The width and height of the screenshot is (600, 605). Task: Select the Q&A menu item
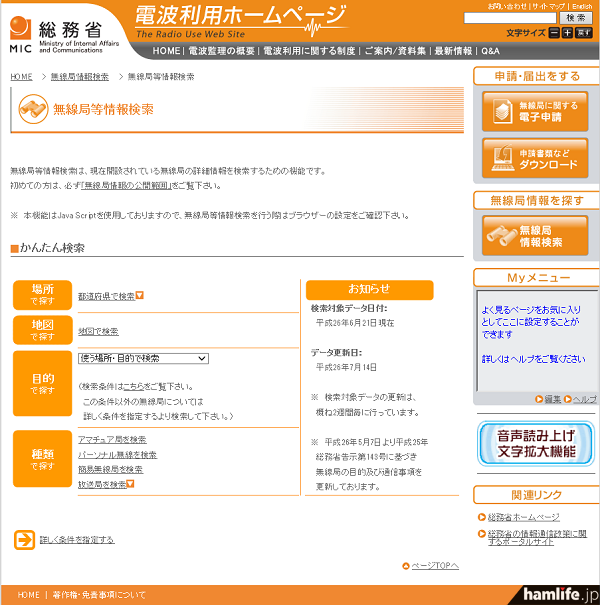click(x=490, y=50)
